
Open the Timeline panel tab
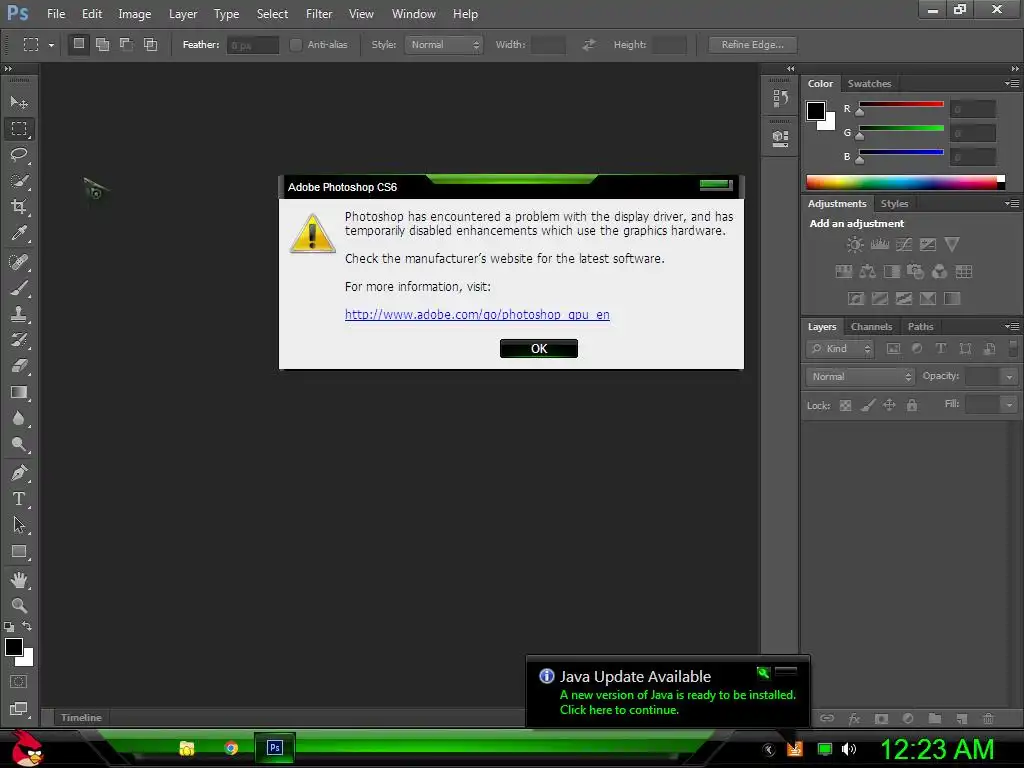81,717
